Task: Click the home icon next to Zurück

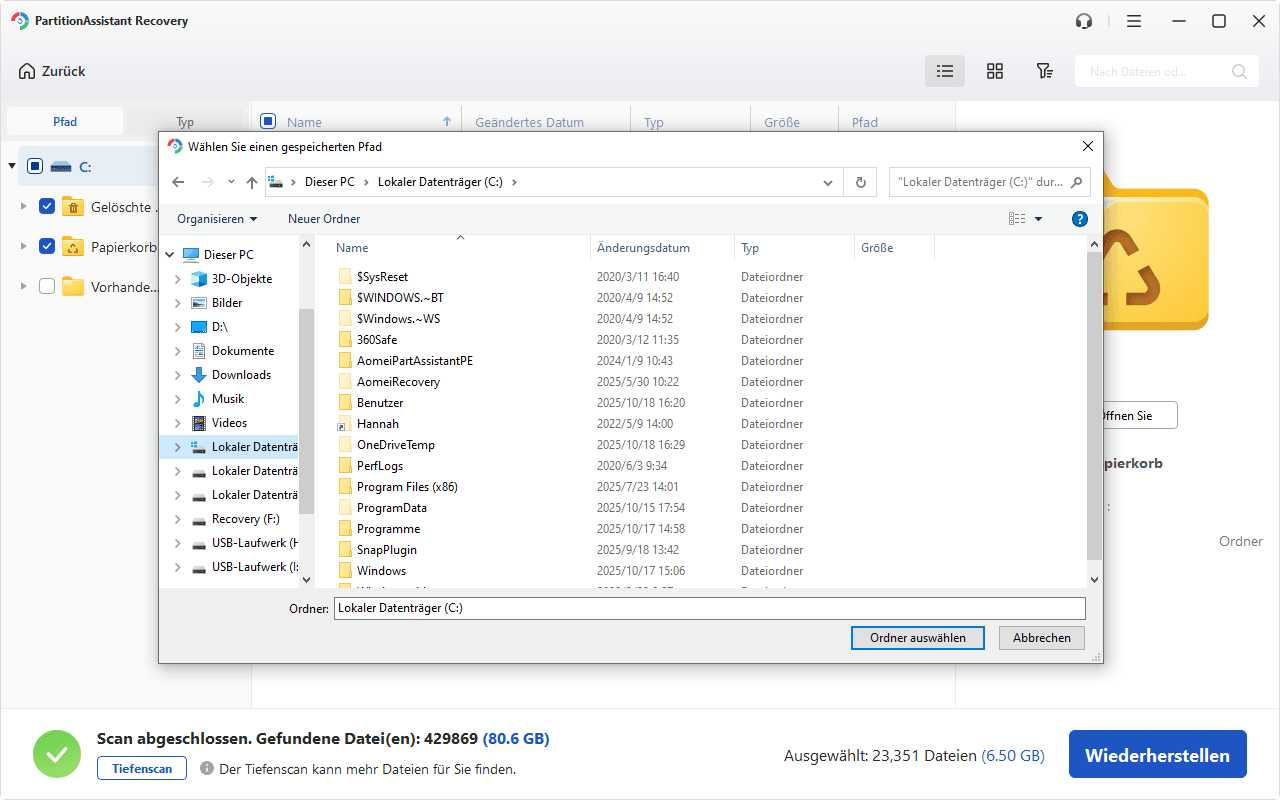Action: click(27, 71)
